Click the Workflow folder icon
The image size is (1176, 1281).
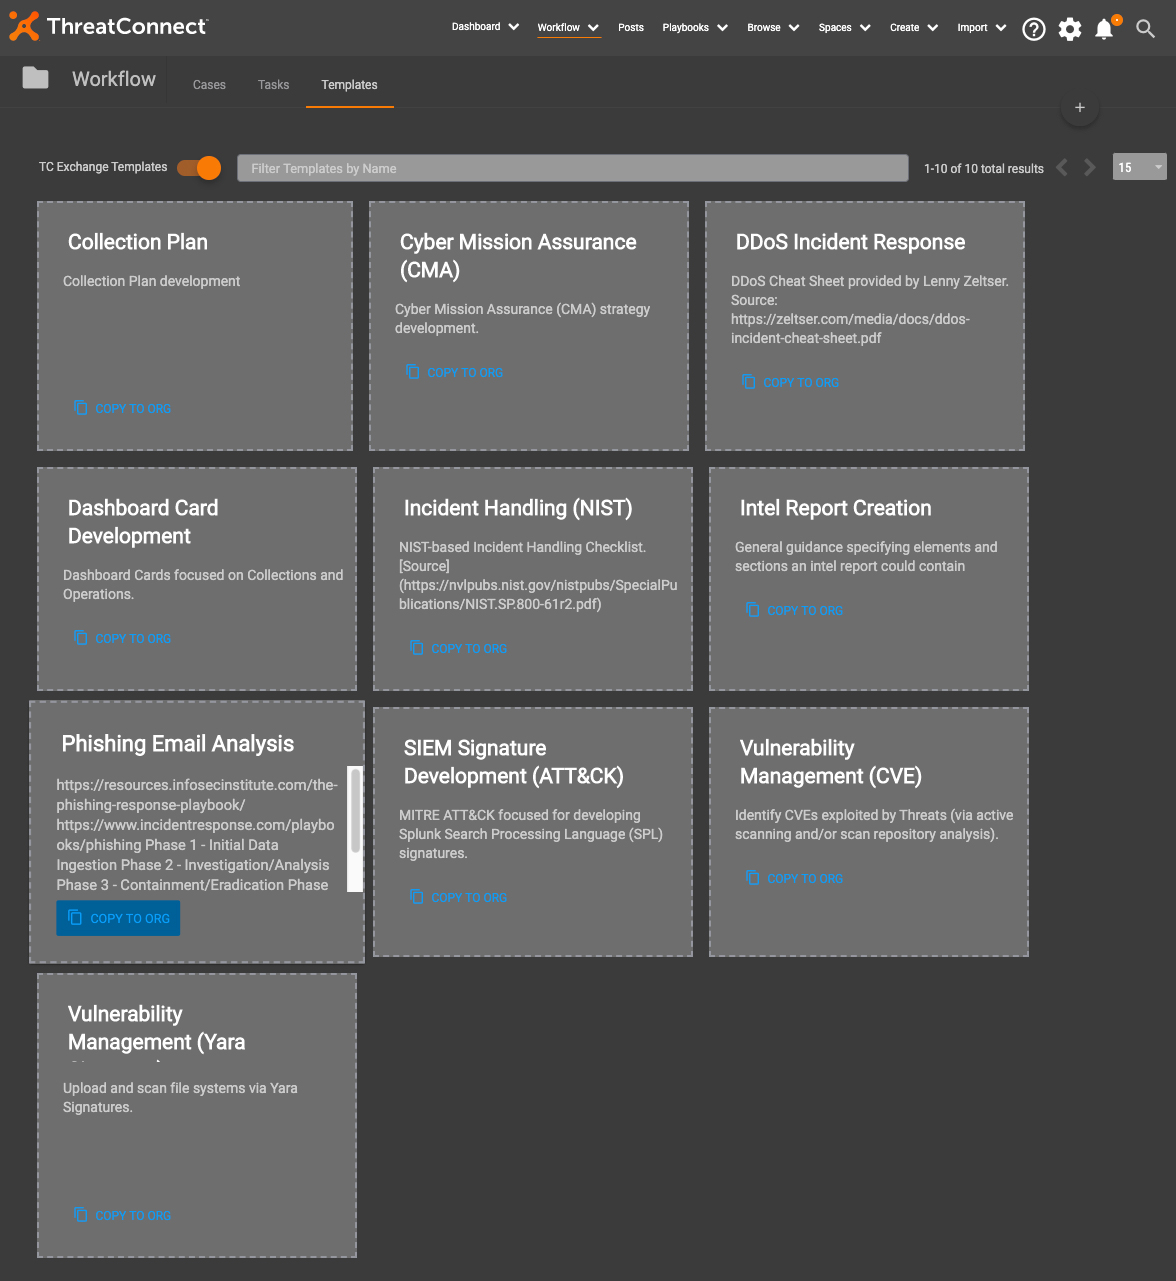(36, 78)
